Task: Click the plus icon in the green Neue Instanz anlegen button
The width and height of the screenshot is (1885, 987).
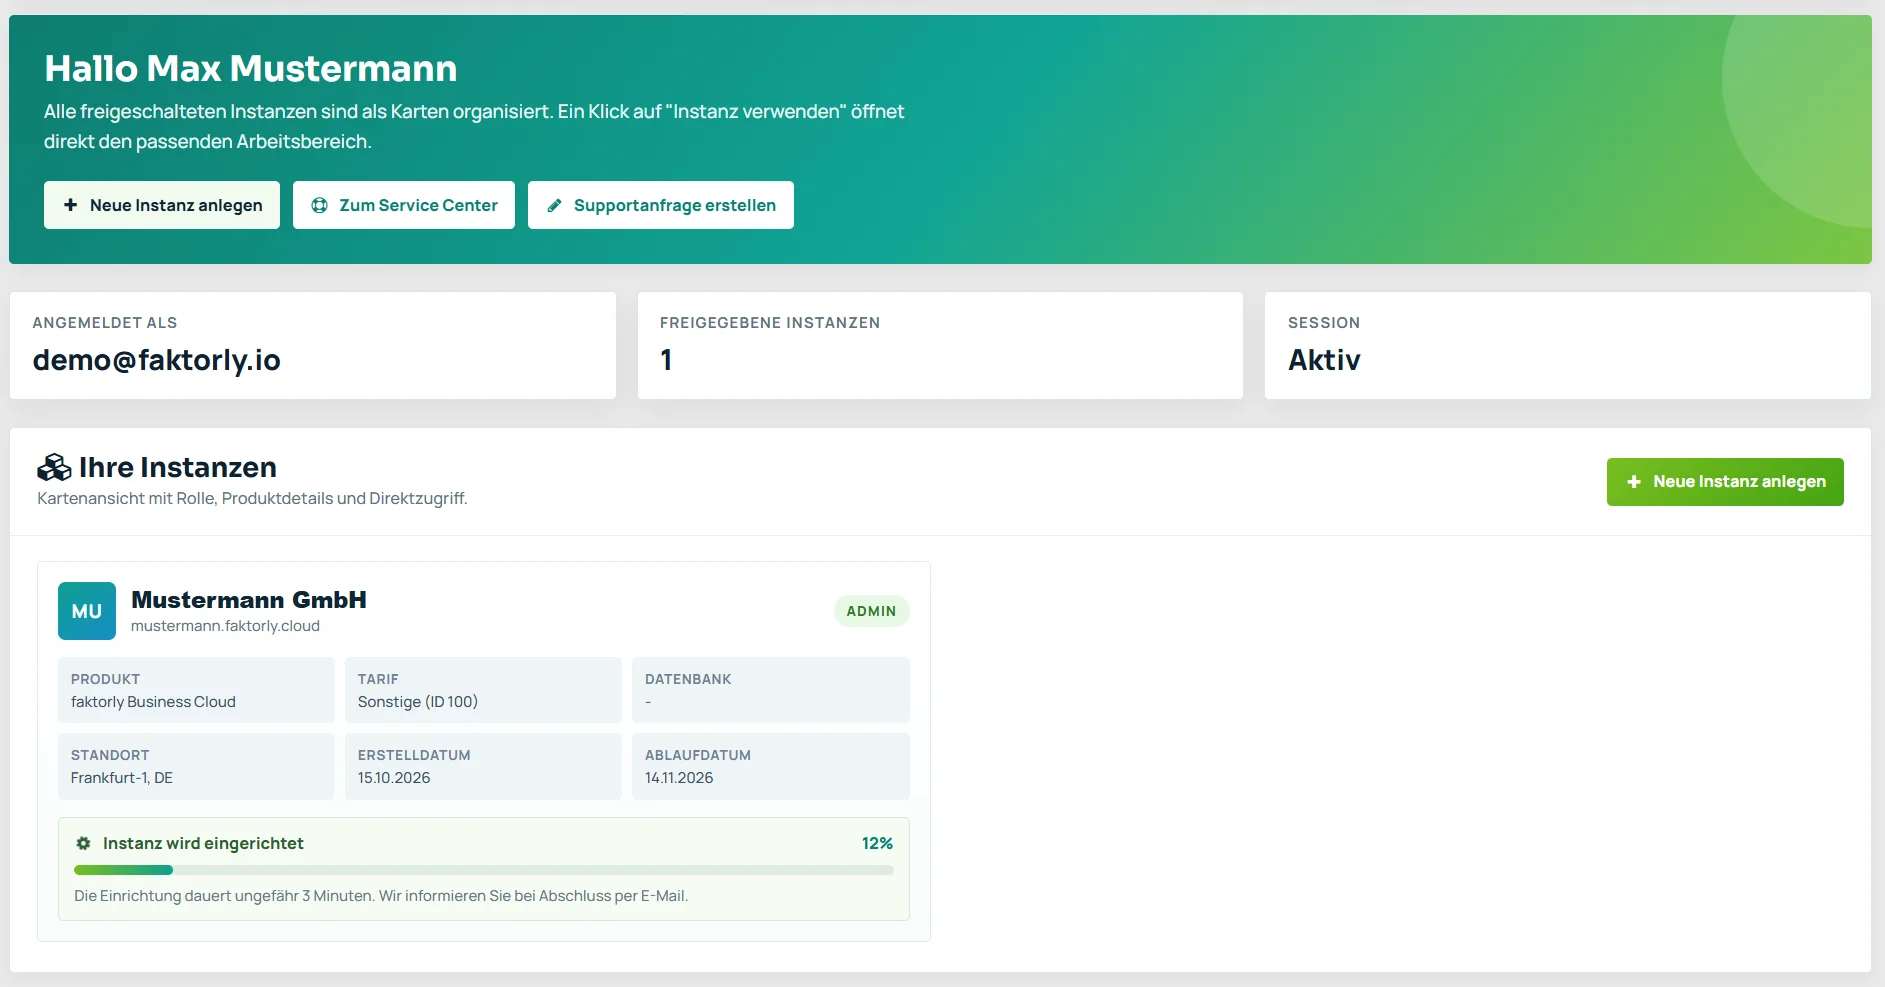Action: pos(1634,482)
